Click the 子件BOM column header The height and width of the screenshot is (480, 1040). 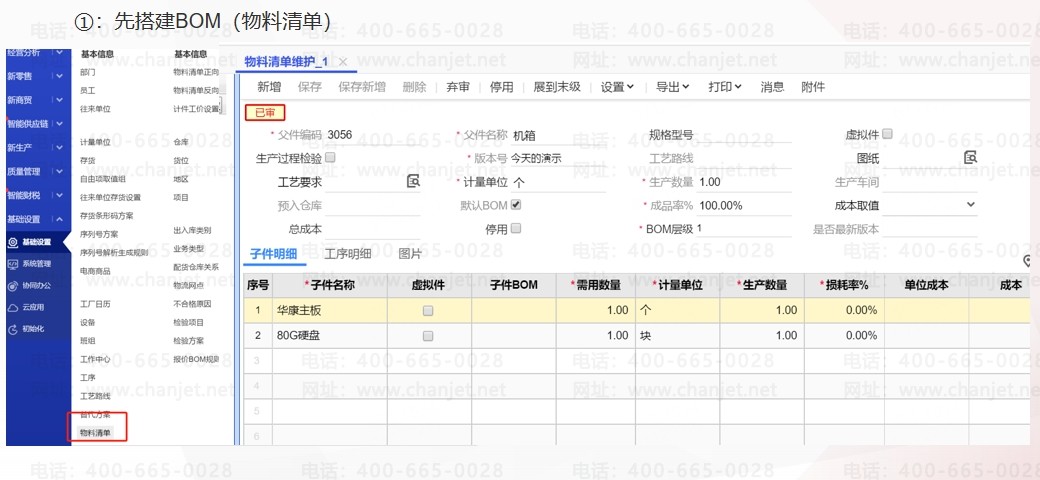point(513,285)
